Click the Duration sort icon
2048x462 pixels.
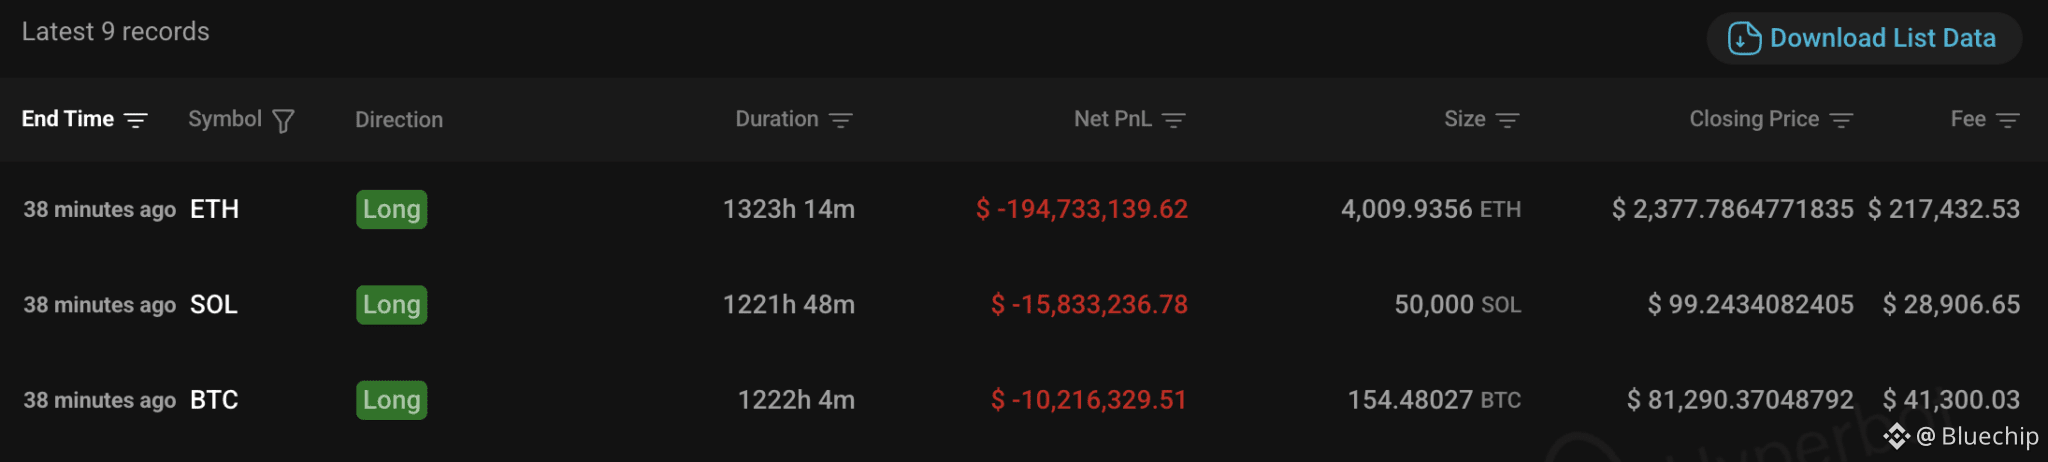coord(841,120)
